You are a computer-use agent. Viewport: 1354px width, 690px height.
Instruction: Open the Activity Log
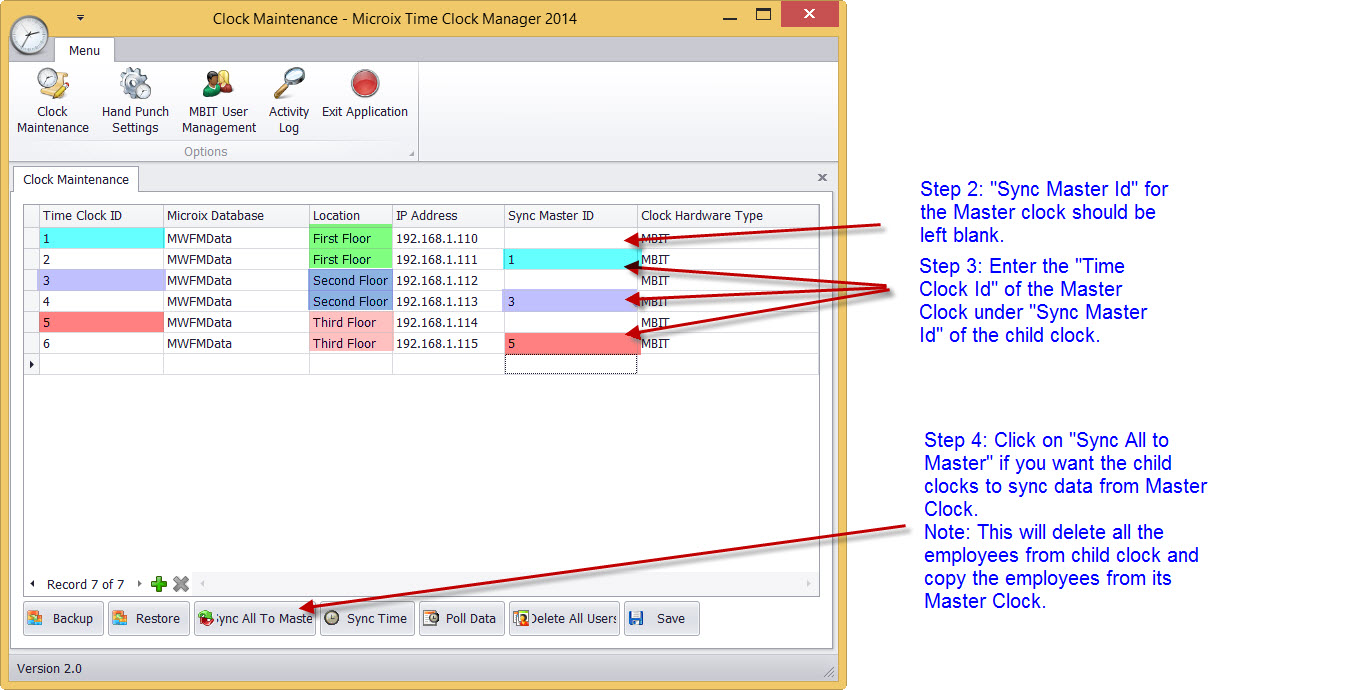tap(289, 101)
